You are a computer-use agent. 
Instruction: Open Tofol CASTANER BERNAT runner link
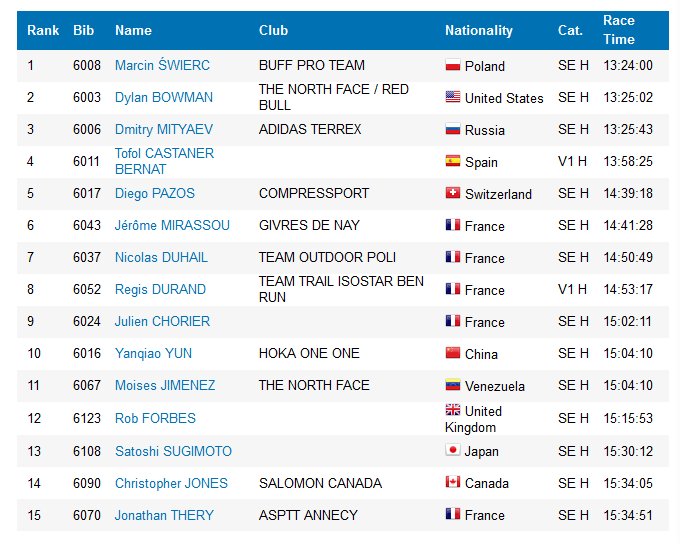click(x=164, y=161)
